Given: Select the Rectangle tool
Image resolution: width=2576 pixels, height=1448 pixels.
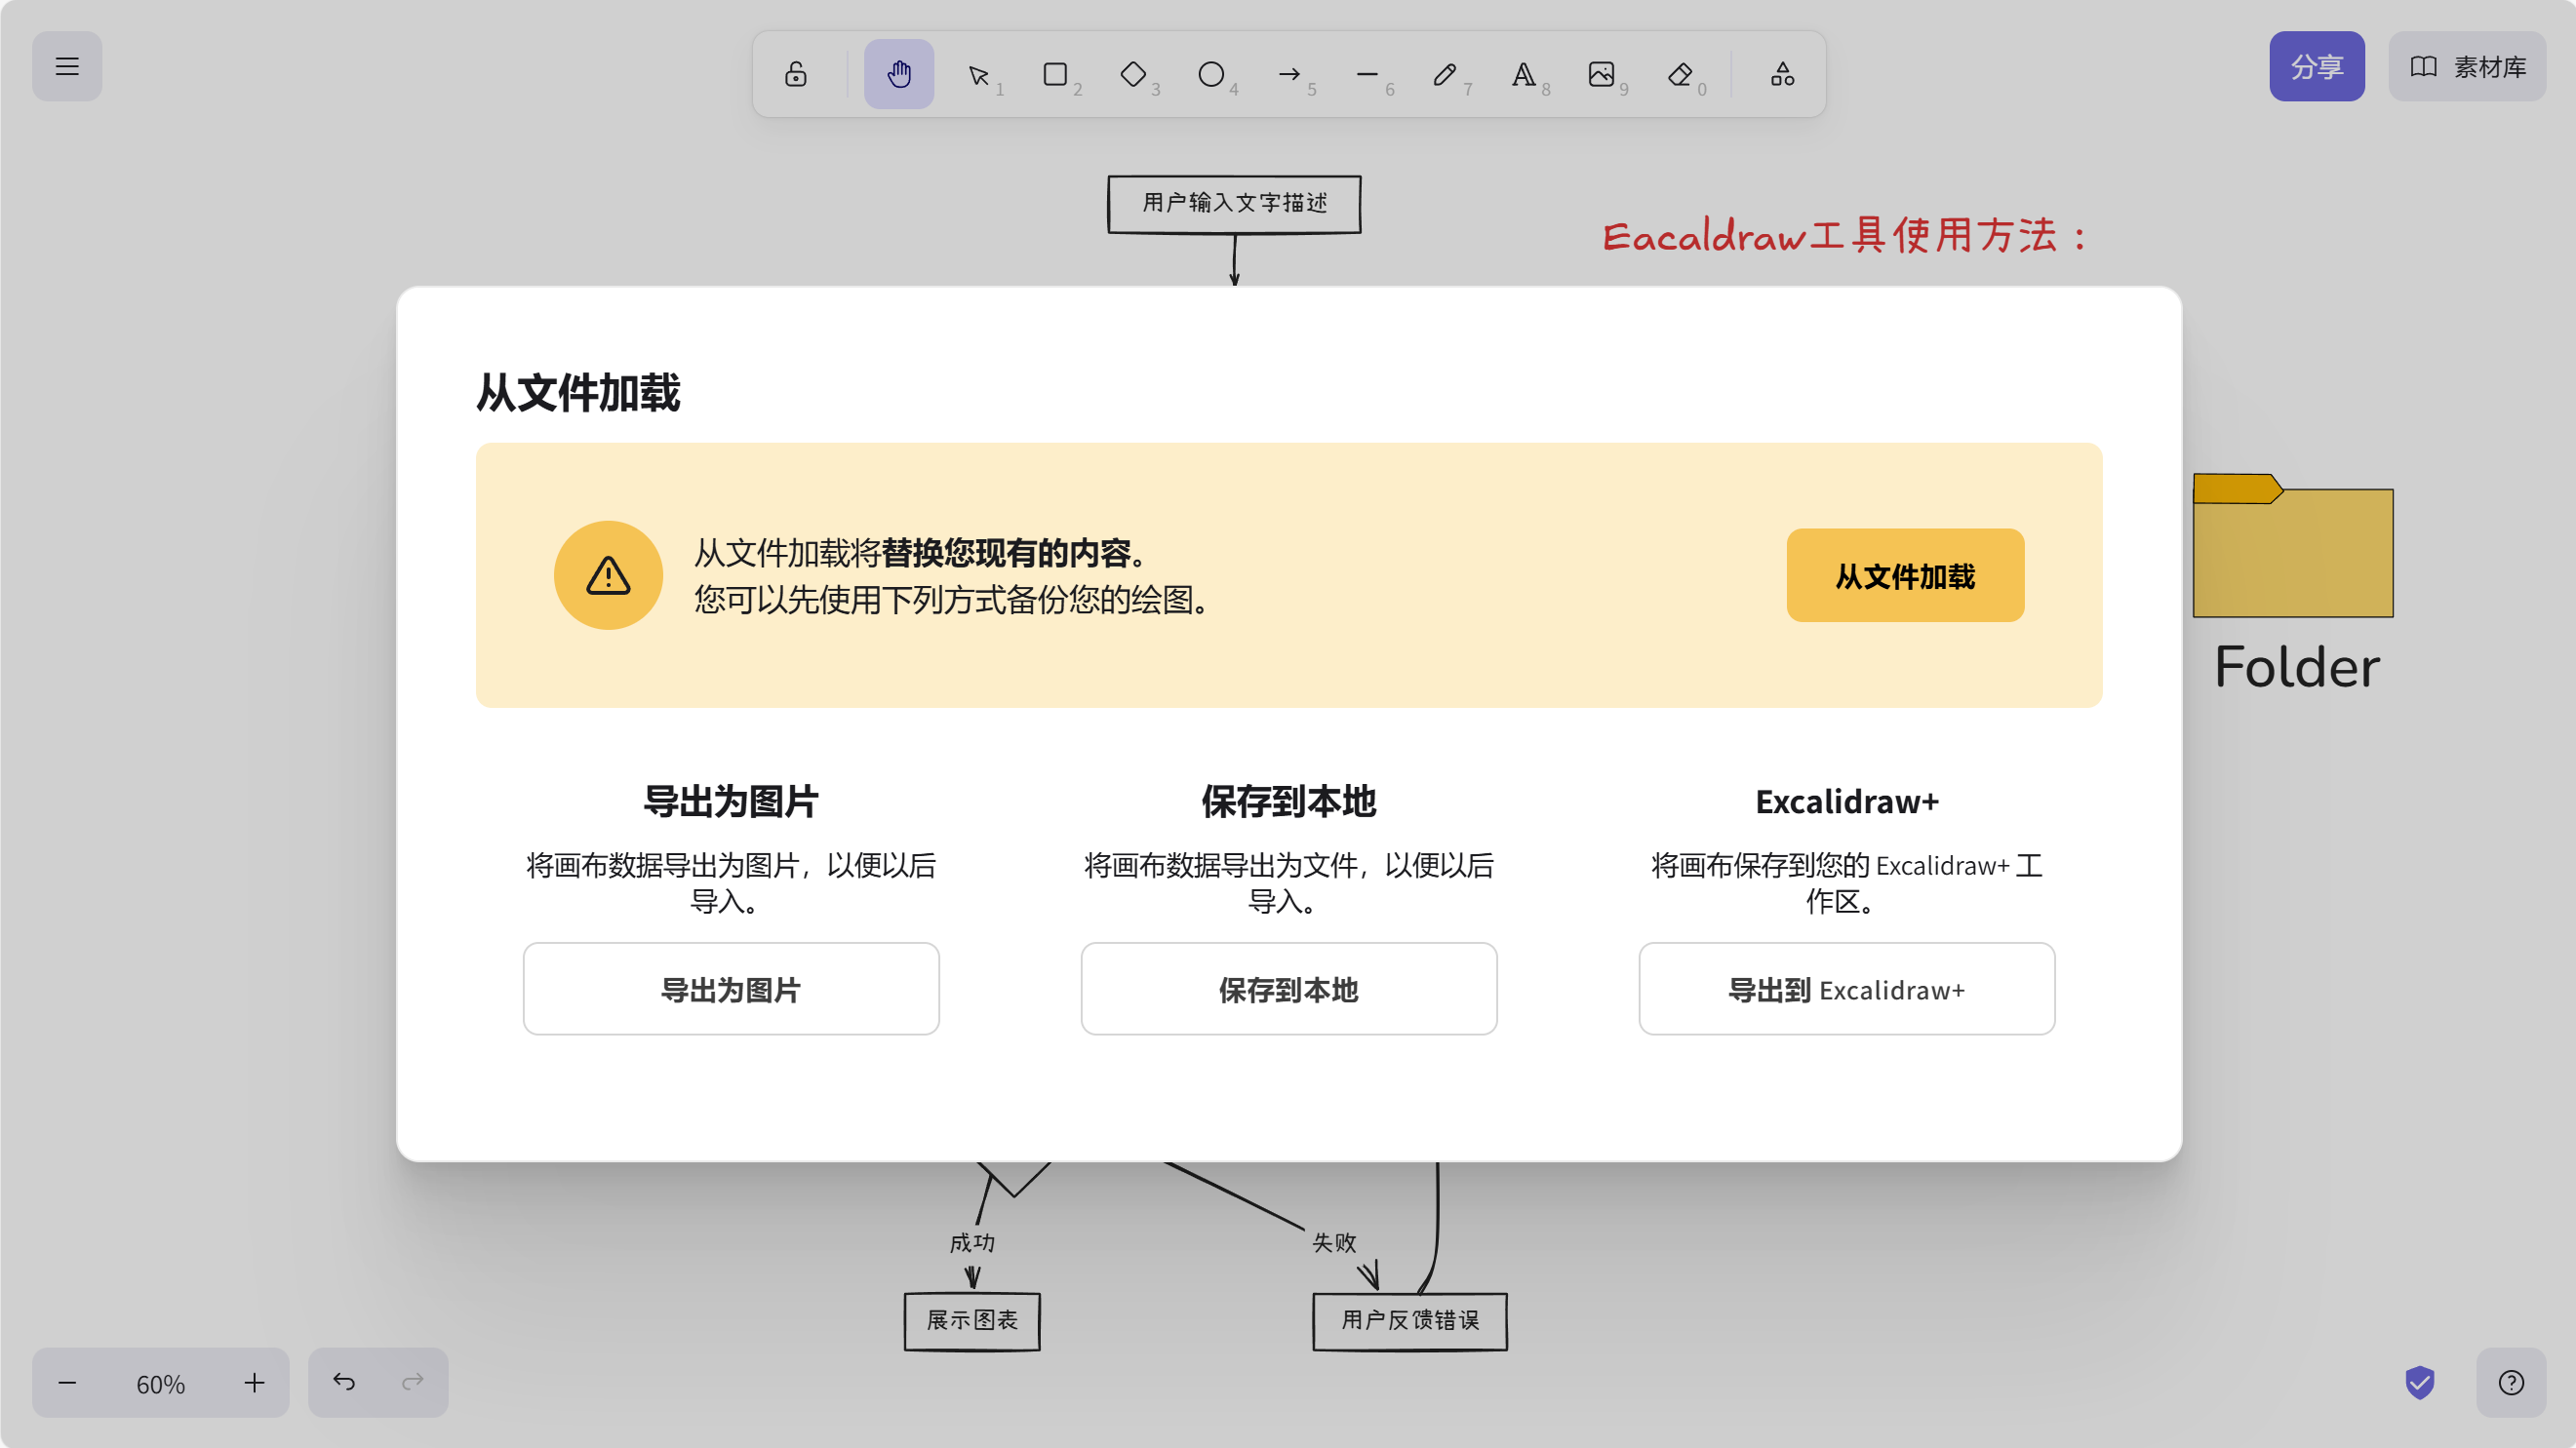Looking at the screenshot, I should pos(1056,73).
